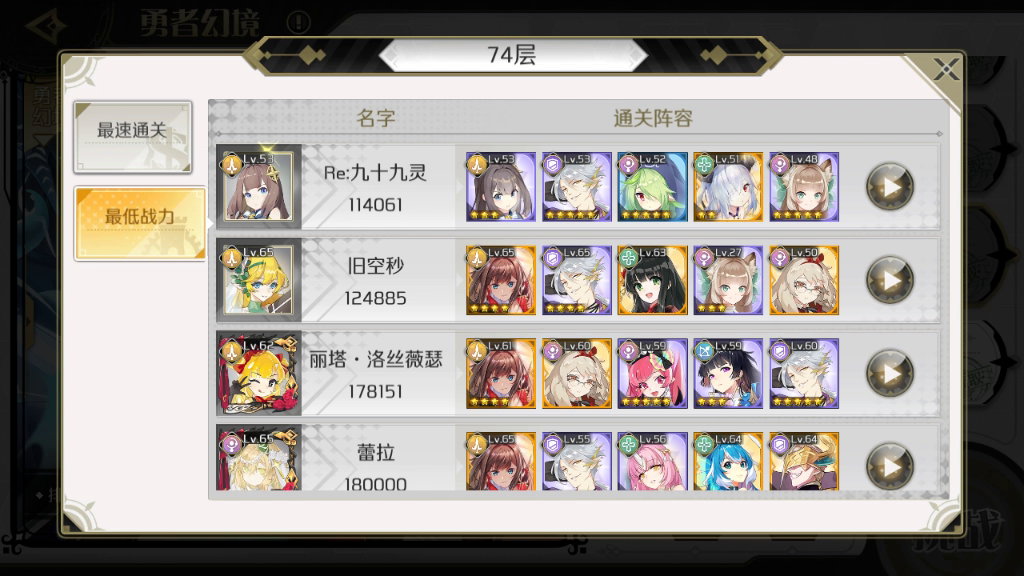Image resolution: width=1024 pixels, height=576 pixels.
Task: Click the info icon beside 勇者幻境 title
Action: click(298, 23)
